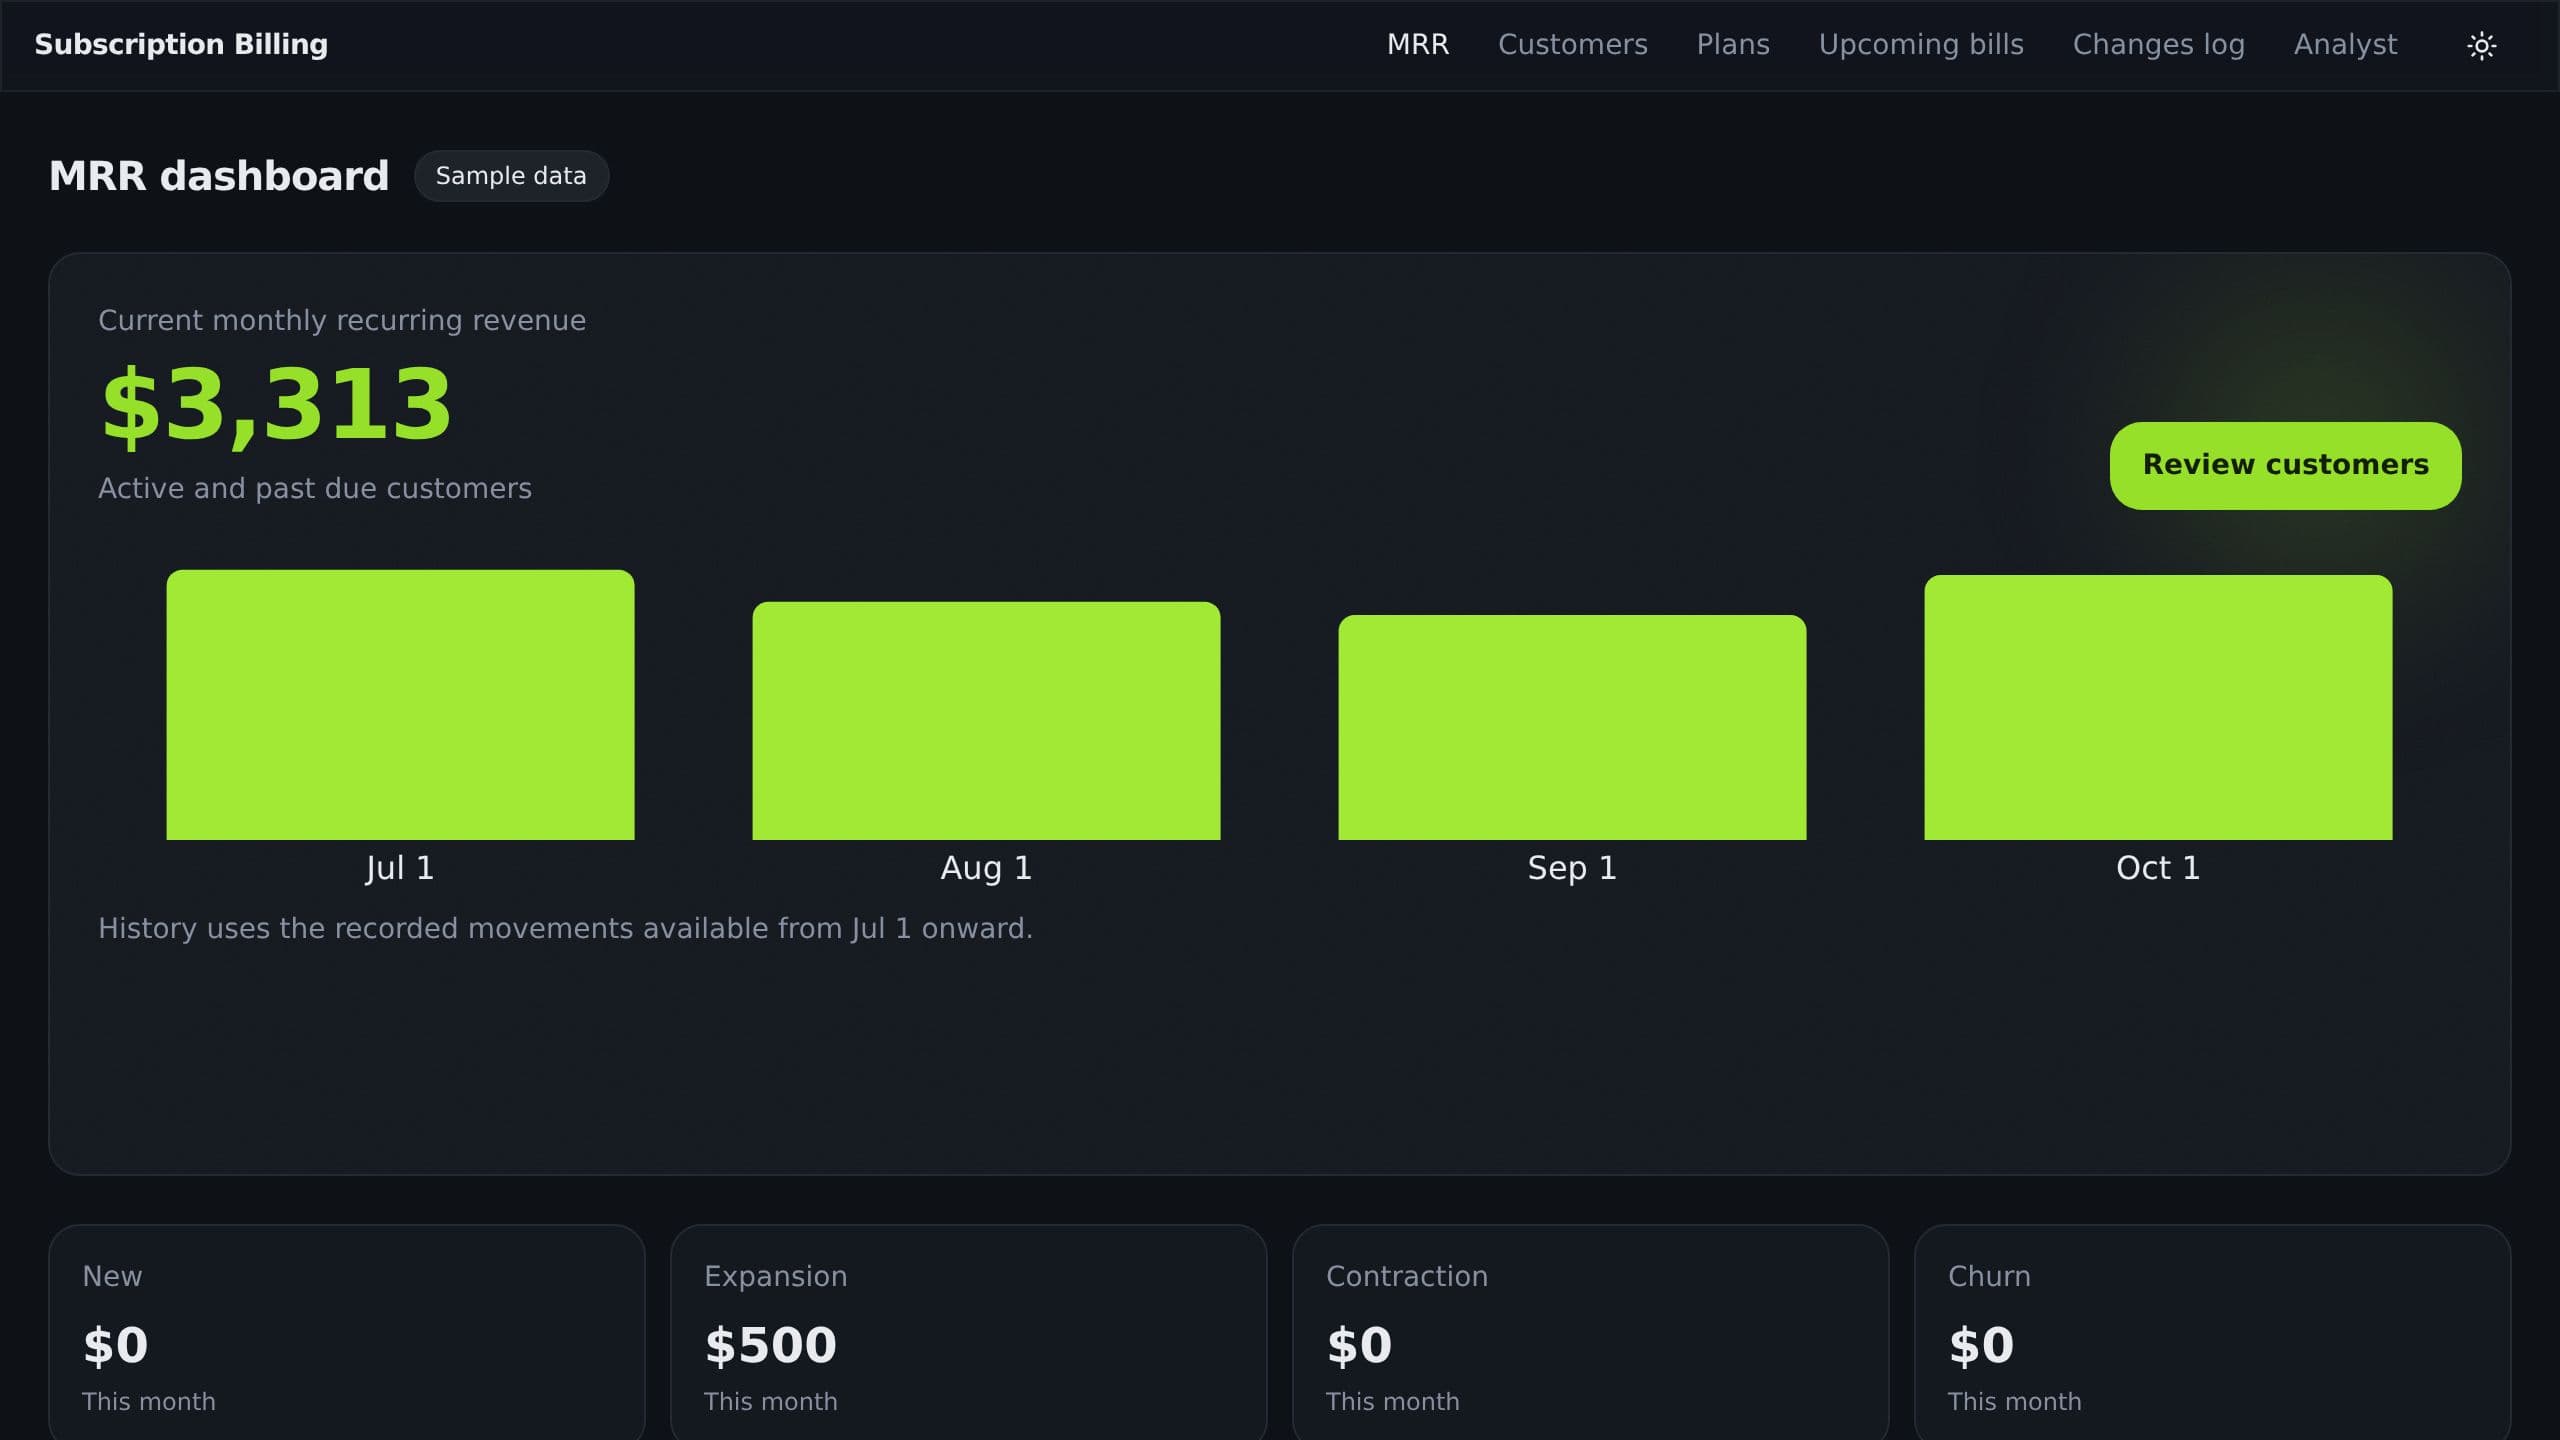
Task: Open the Changes log page
Action: [x=2158, y=45]
